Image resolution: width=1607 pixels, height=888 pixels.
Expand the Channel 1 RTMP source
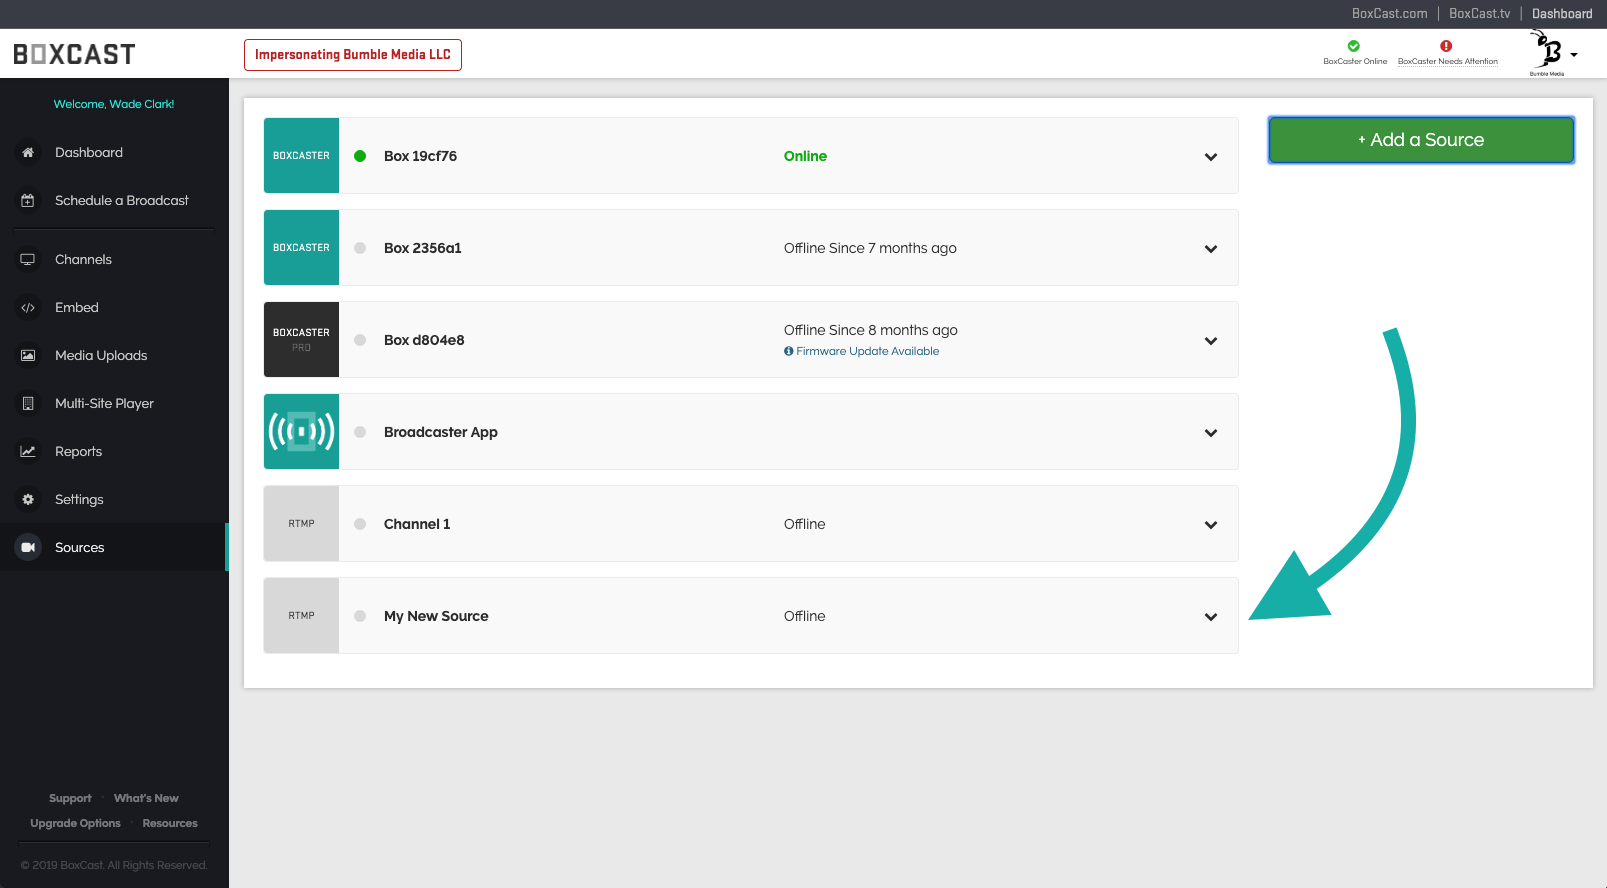[x=1210, y=525]
